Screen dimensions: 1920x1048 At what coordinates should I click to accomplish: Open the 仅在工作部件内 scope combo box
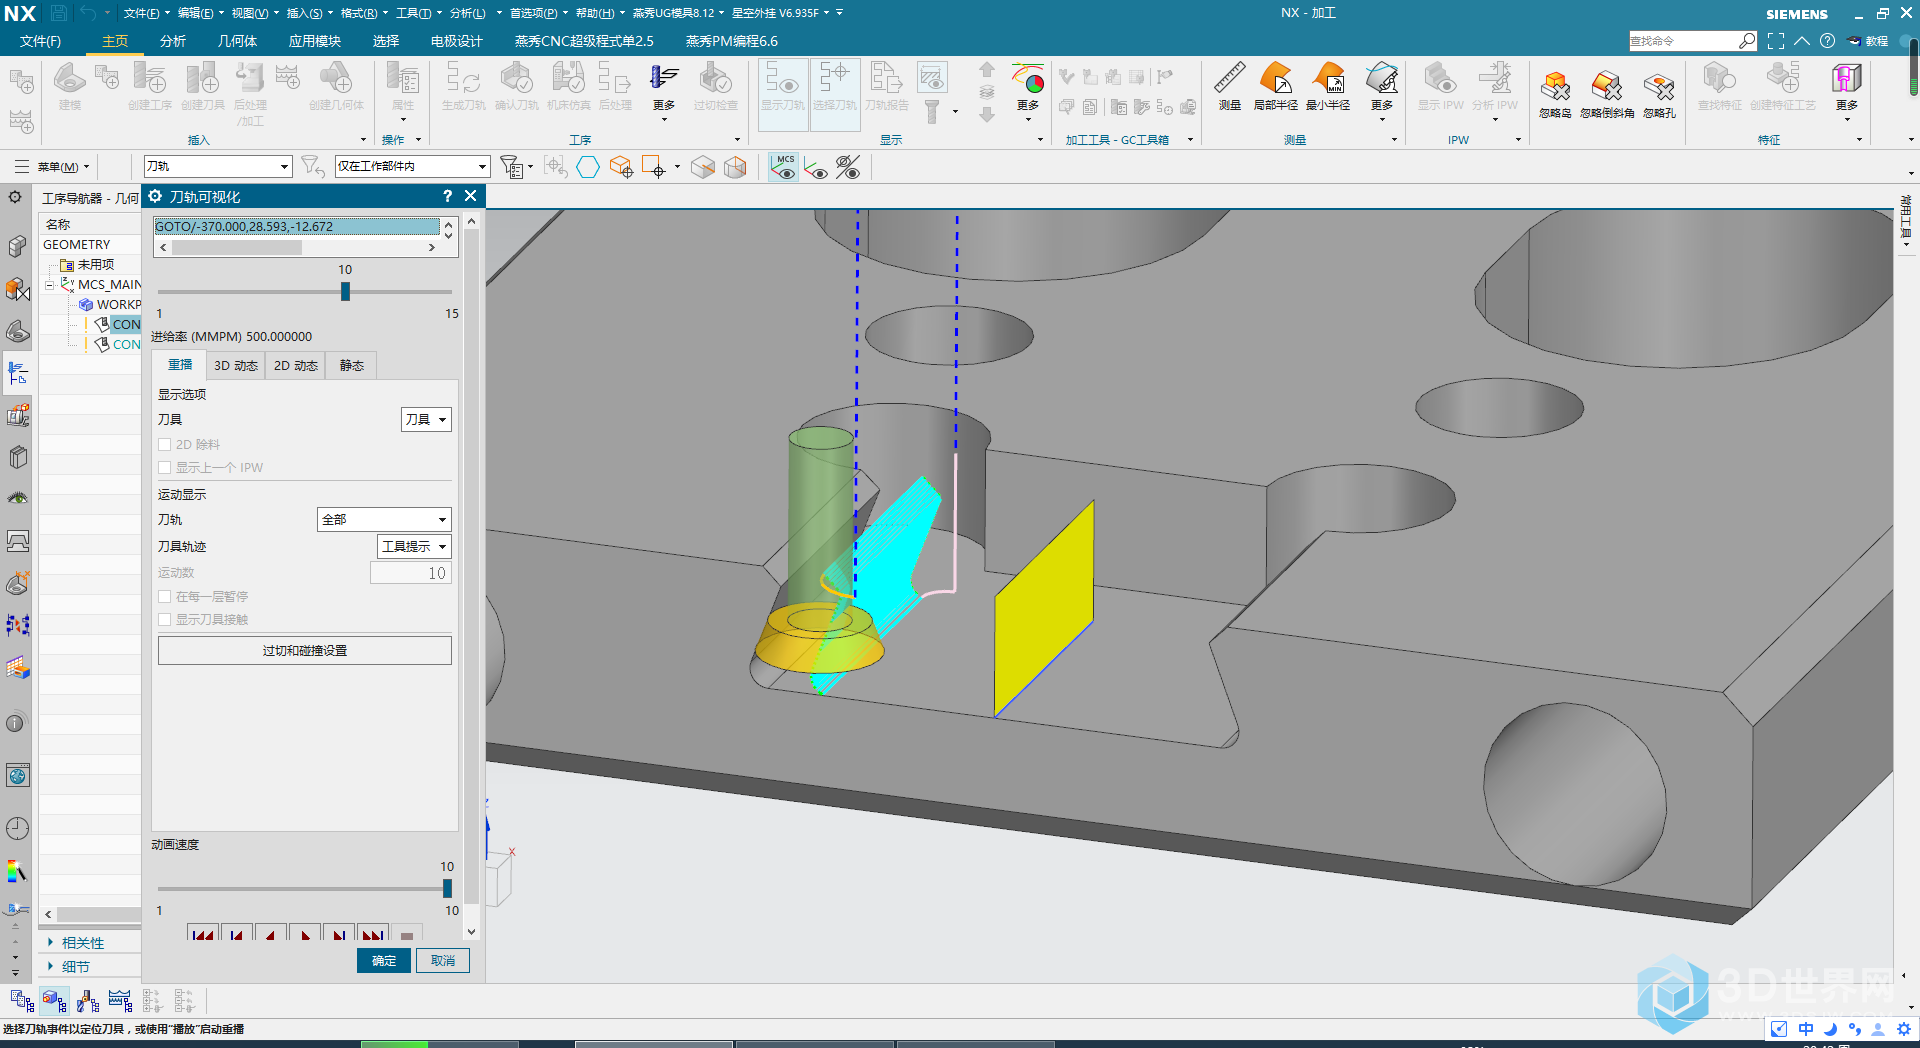[412, 167]
